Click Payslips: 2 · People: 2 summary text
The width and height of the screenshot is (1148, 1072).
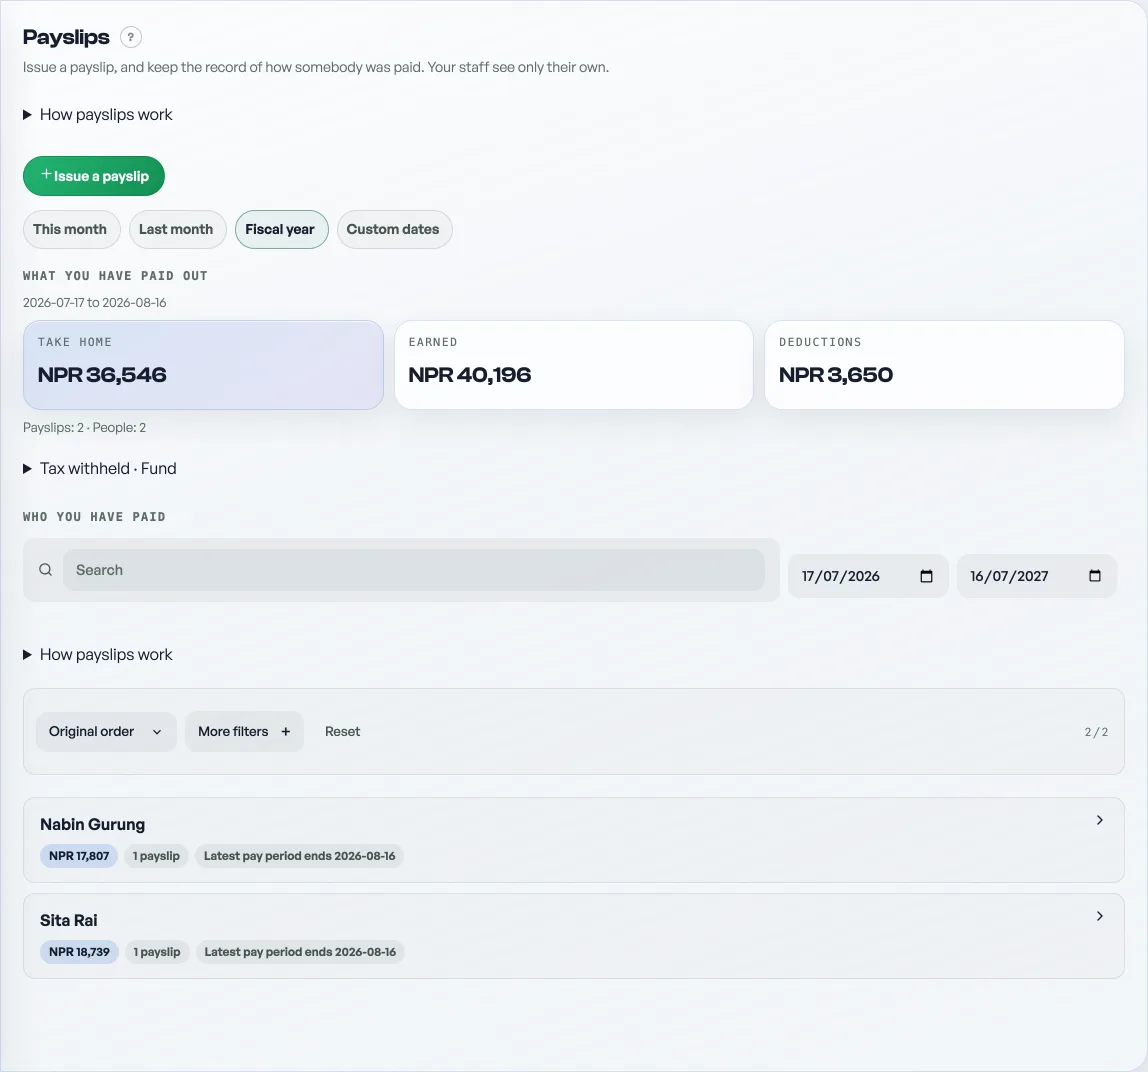pyautogui.click(x=84, y=428)
